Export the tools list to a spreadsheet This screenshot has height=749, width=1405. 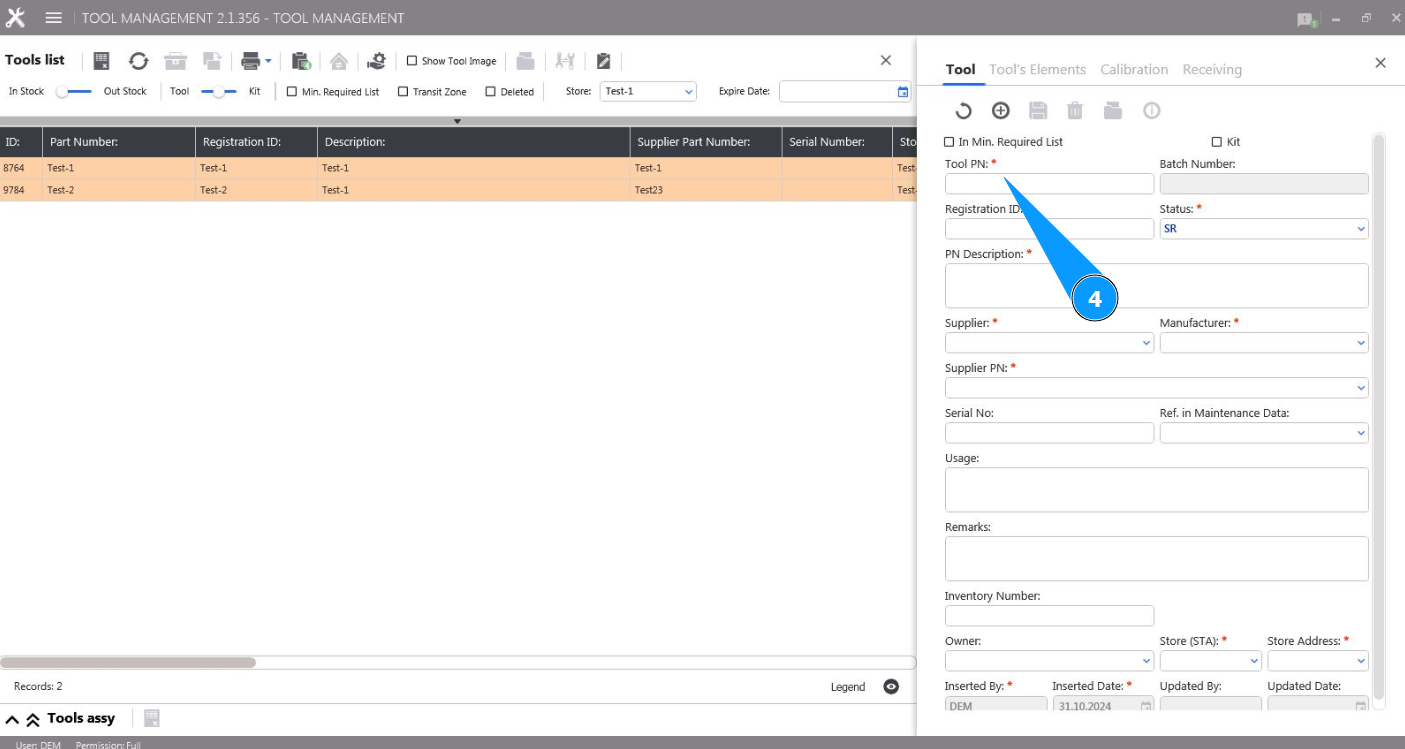point(101,61)
